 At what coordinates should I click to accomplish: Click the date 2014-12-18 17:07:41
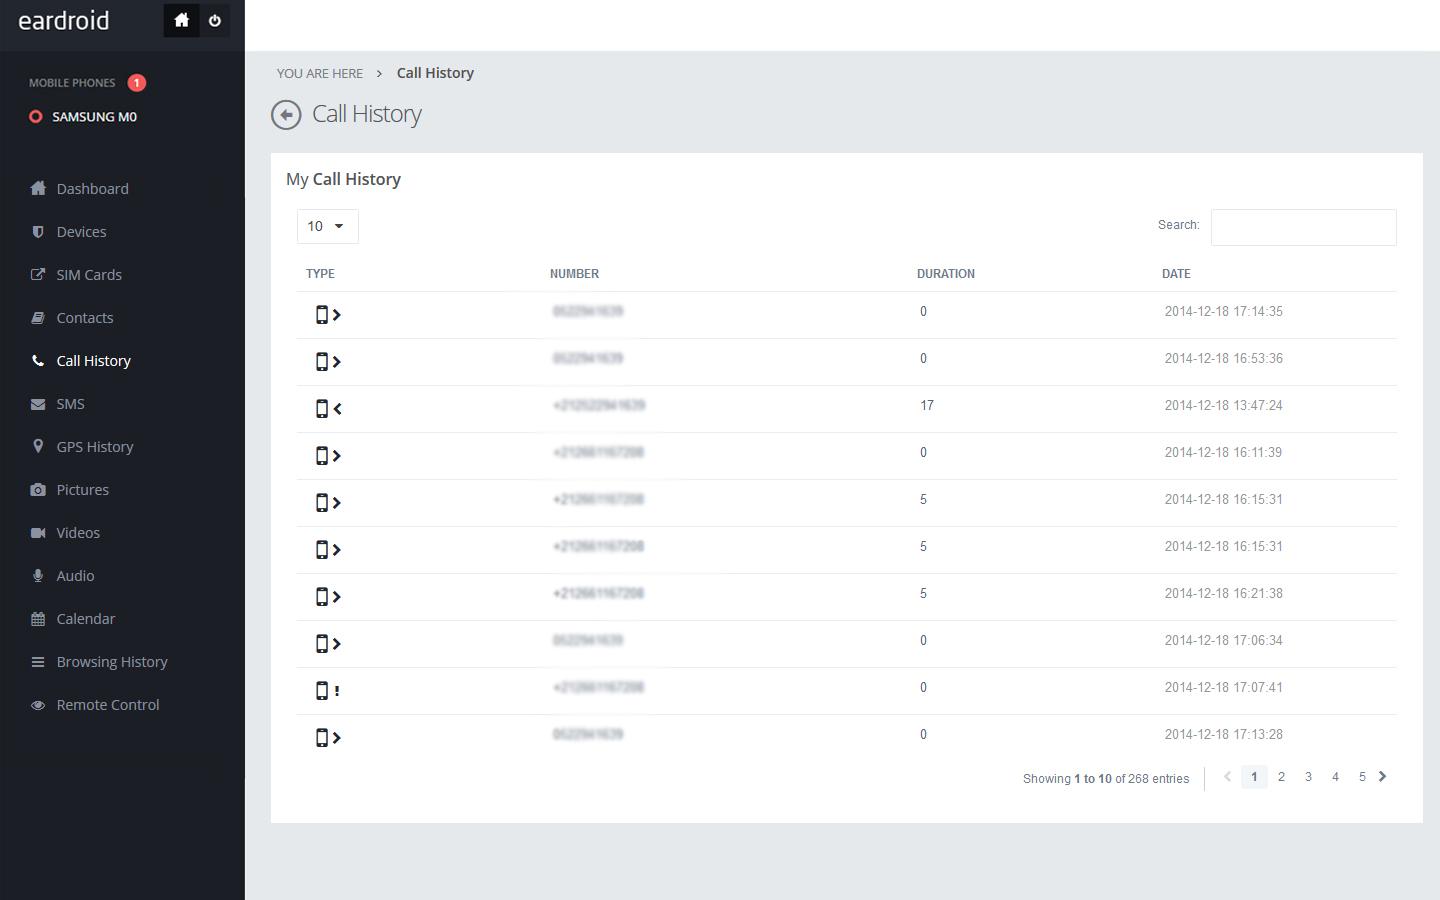pos(1223,688)
